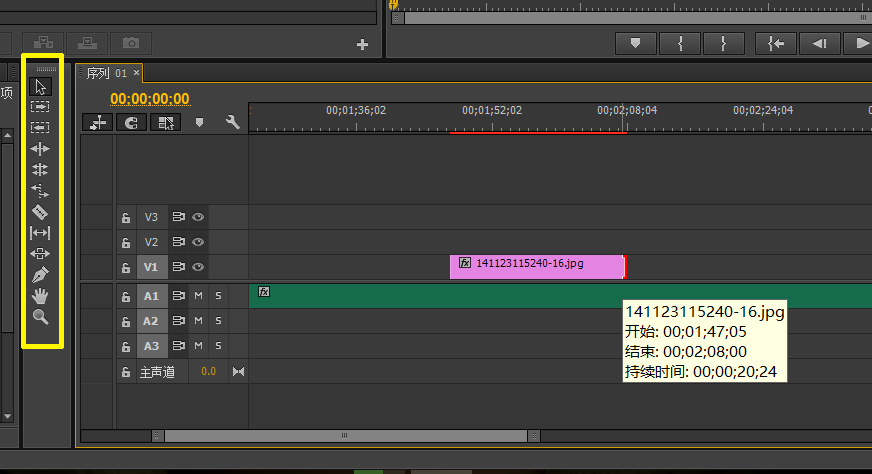872x474 pixels.
Task: Select the Razor tool
Action: coord(40,212)
